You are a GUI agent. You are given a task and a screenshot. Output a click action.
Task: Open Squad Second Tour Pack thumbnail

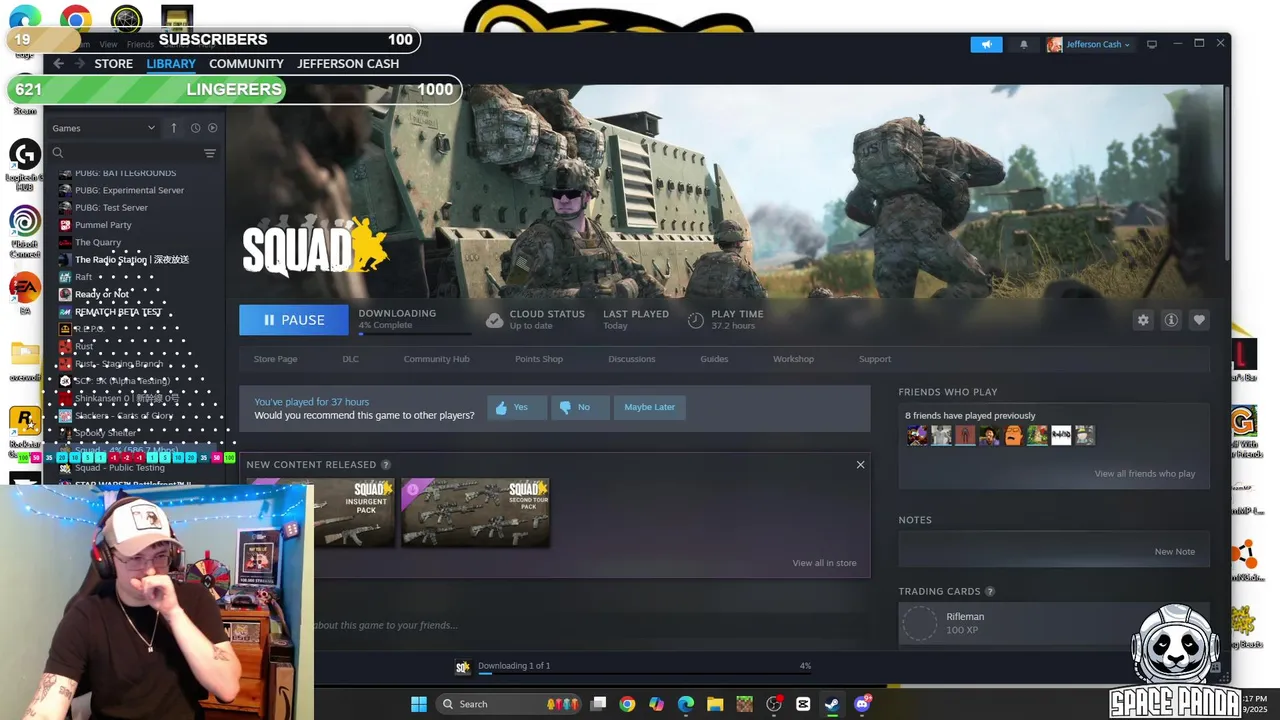475,512
